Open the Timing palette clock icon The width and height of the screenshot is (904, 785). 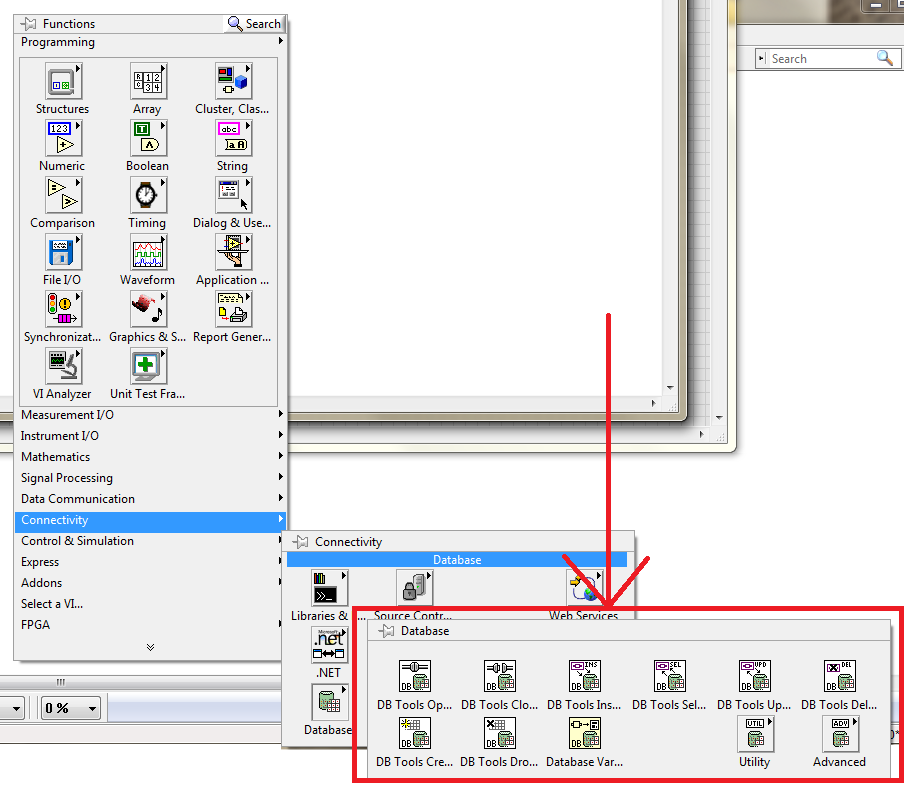click(x=149, y=195)
